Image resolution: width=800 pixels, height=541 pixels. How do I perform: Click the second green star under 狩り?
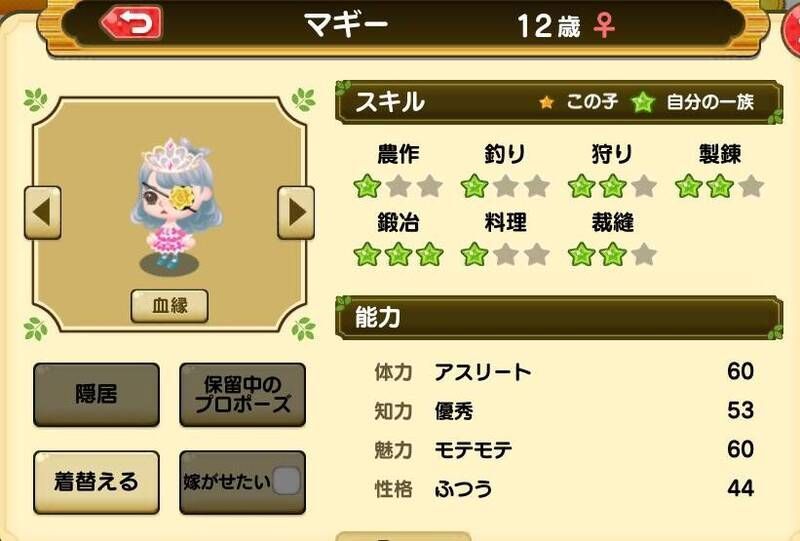(613, 186)
